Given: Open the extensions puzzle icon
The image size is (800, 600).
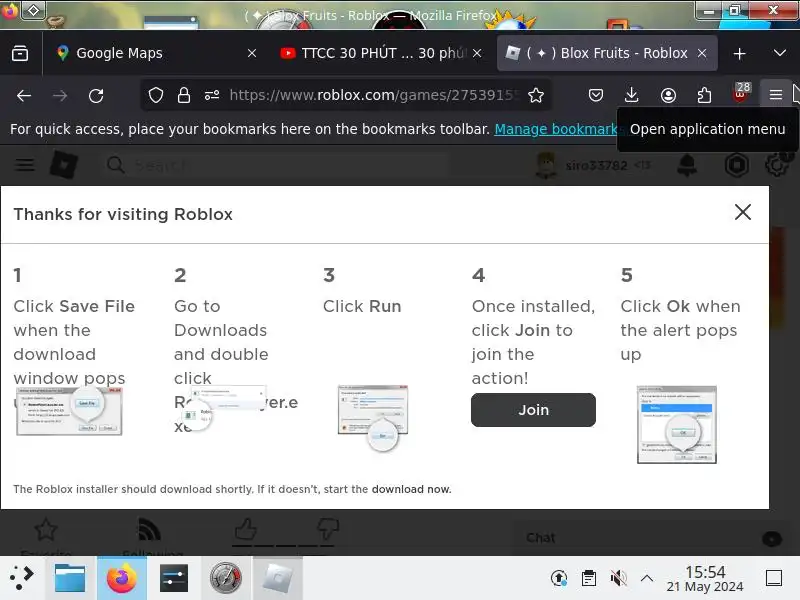Looking at the screenshot, I should pyautogui.click(x=704, y=95).
